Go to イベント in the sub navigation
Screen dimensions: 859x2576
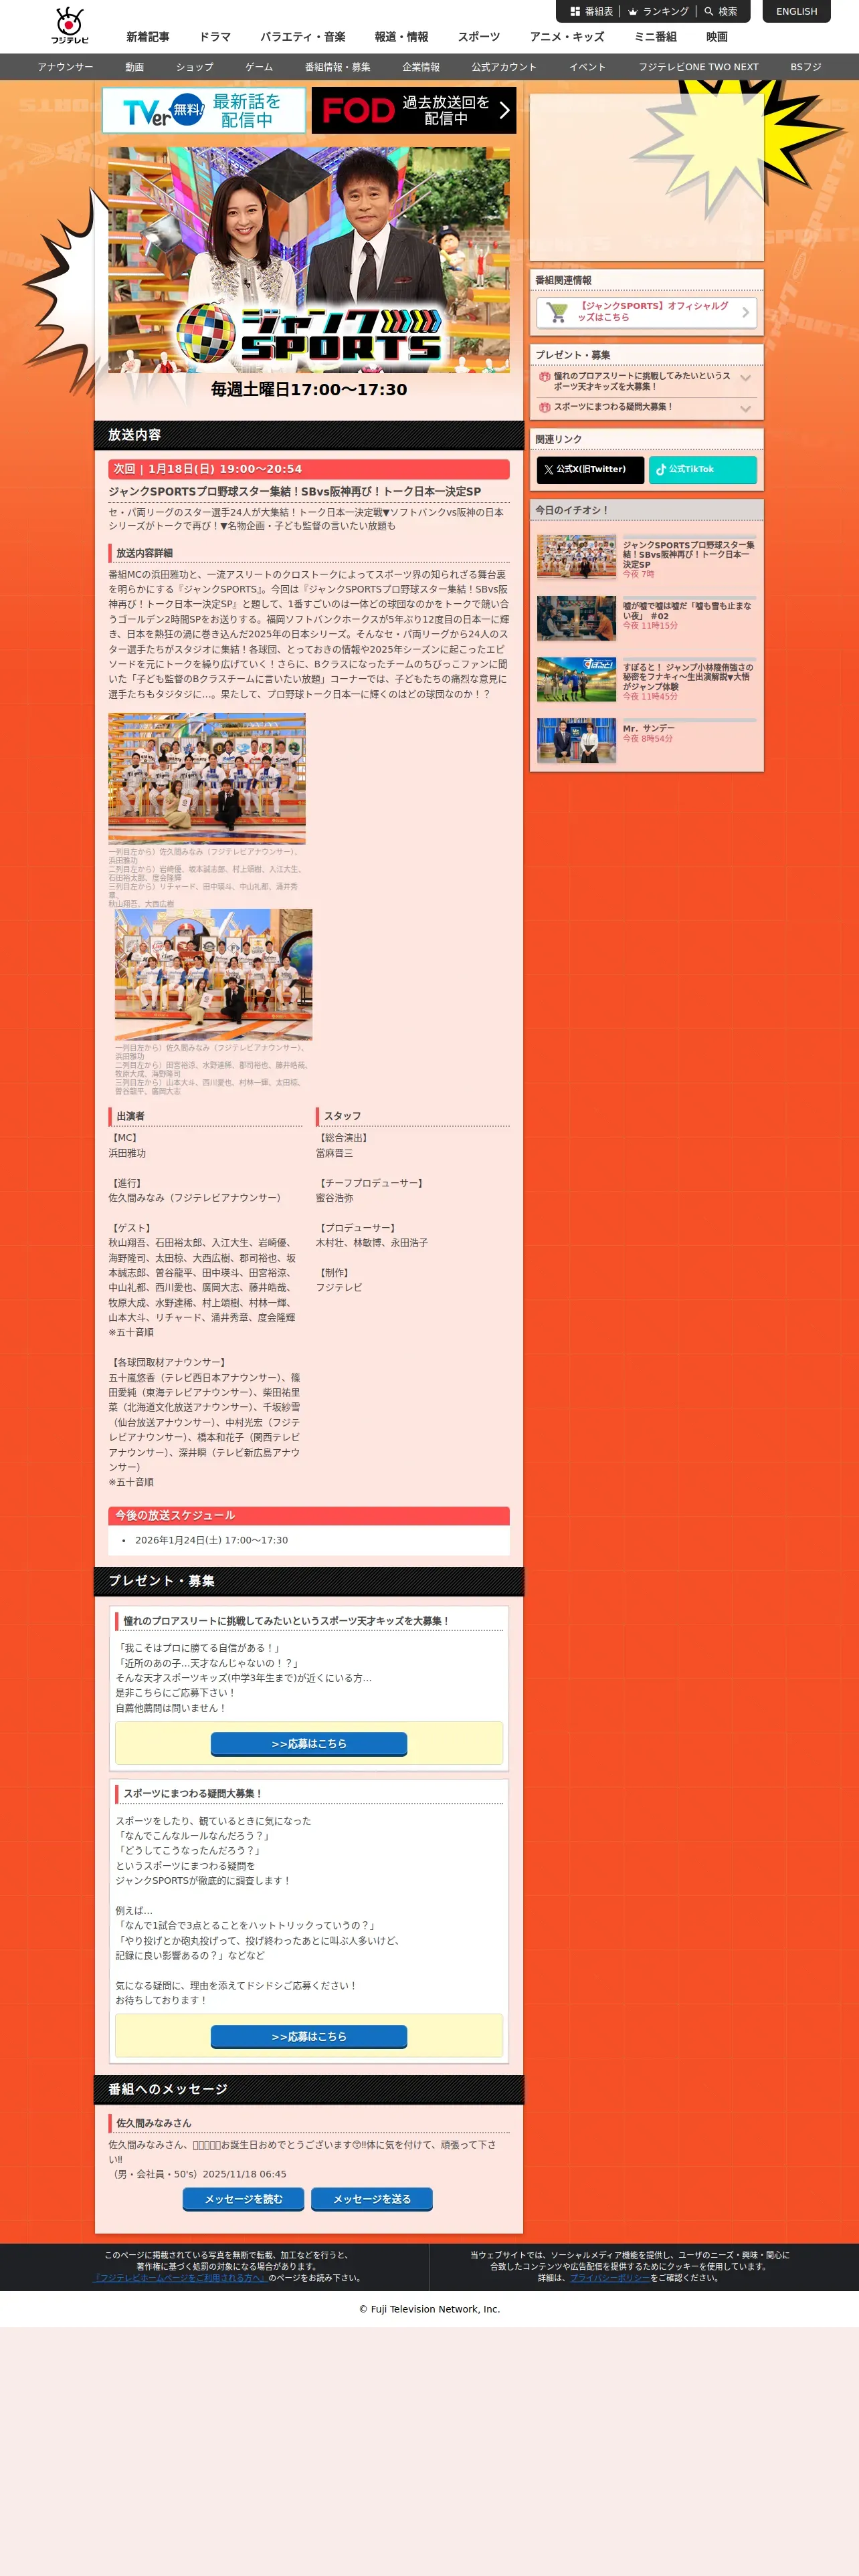tap(588, 67)
